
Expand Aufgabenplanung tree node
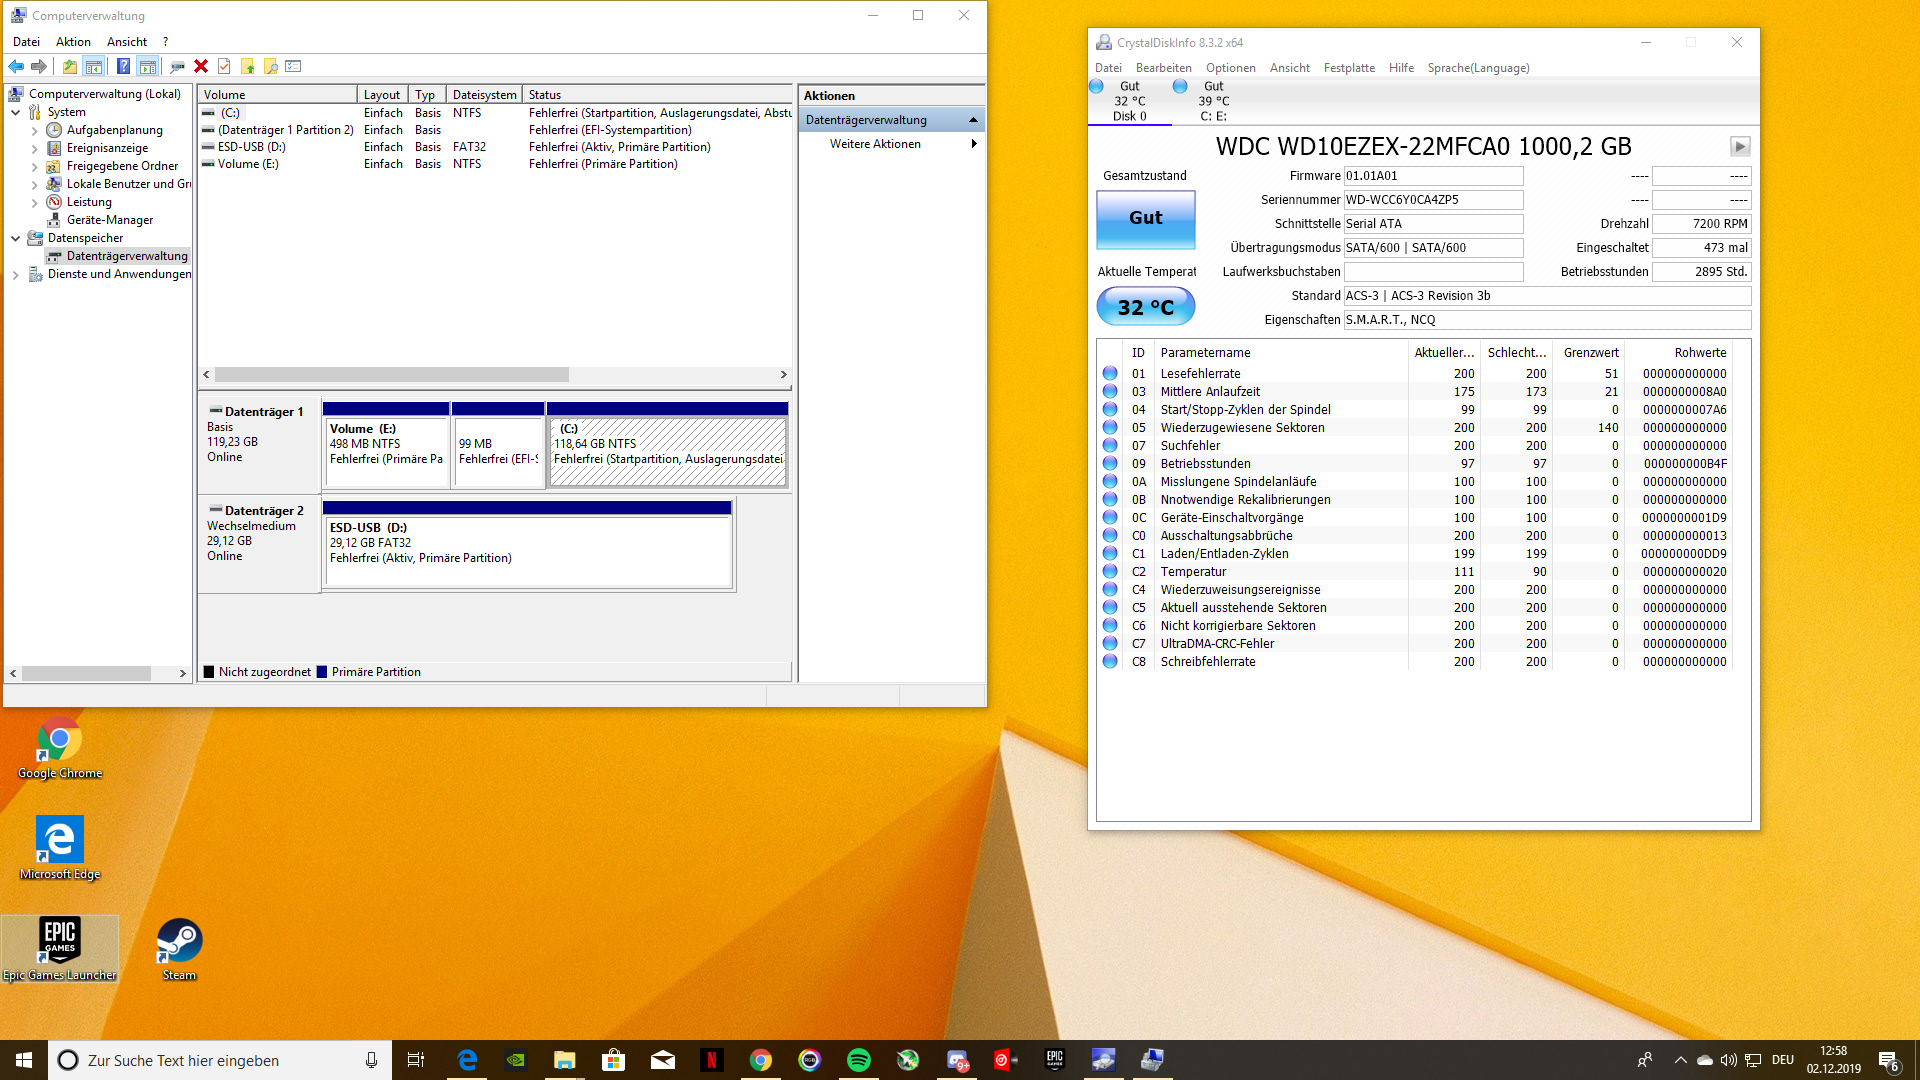pyautogui.click(x=35, y=130)
